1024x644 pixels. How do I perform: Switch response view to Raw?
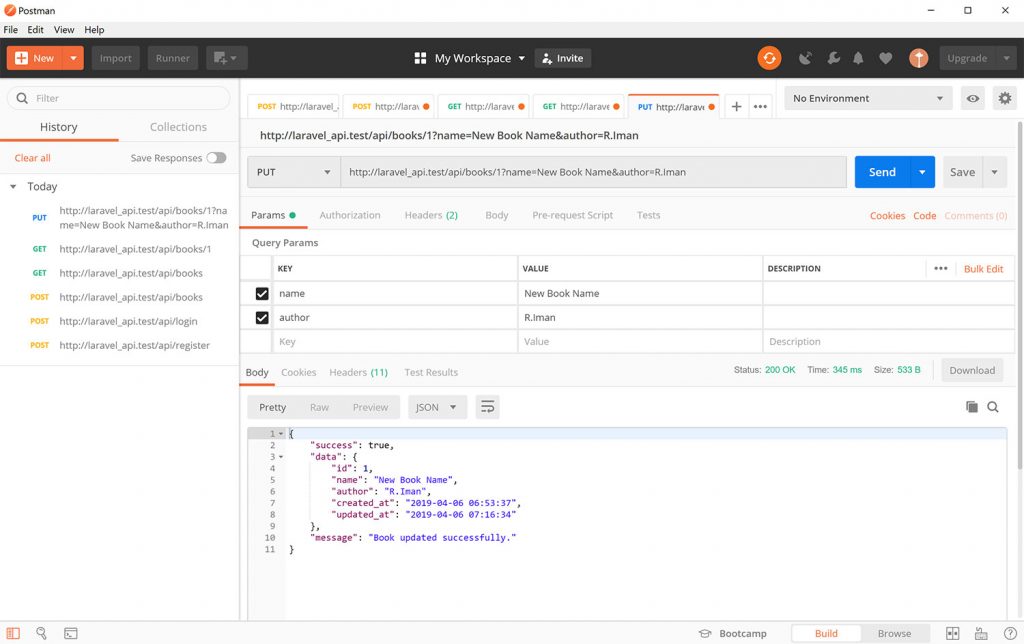click(x=319, y=407)
